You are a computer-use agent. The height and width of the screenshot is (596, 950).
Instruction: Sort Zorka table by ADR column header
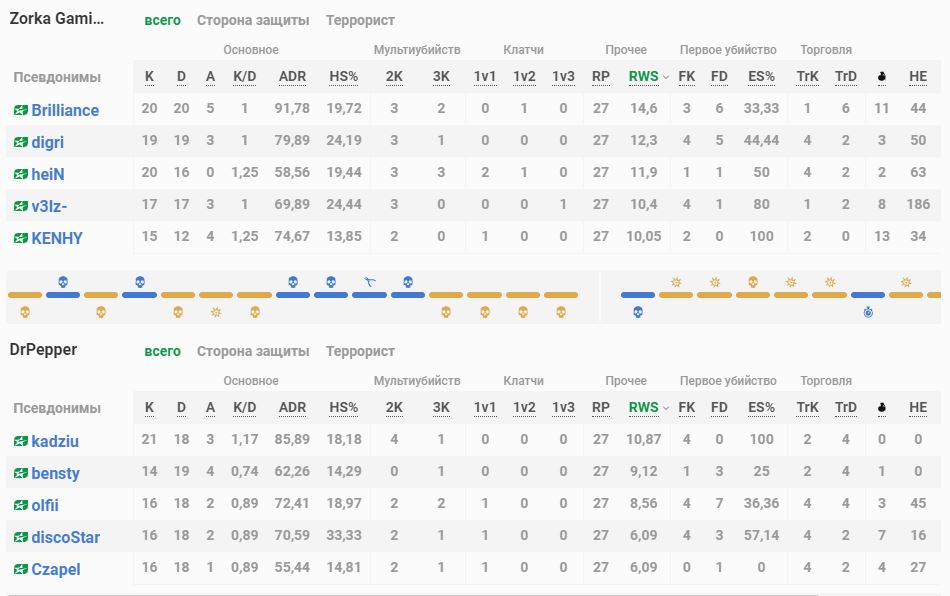coord(292,76)
